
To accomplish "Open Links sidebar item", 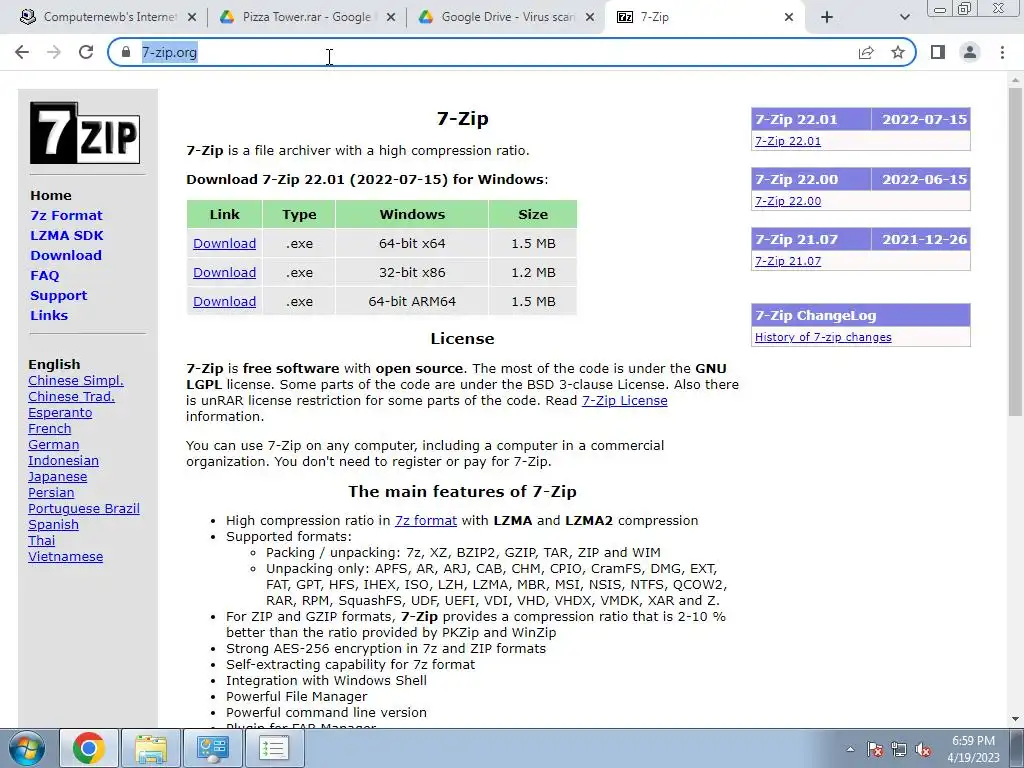I will coord(49,315).
